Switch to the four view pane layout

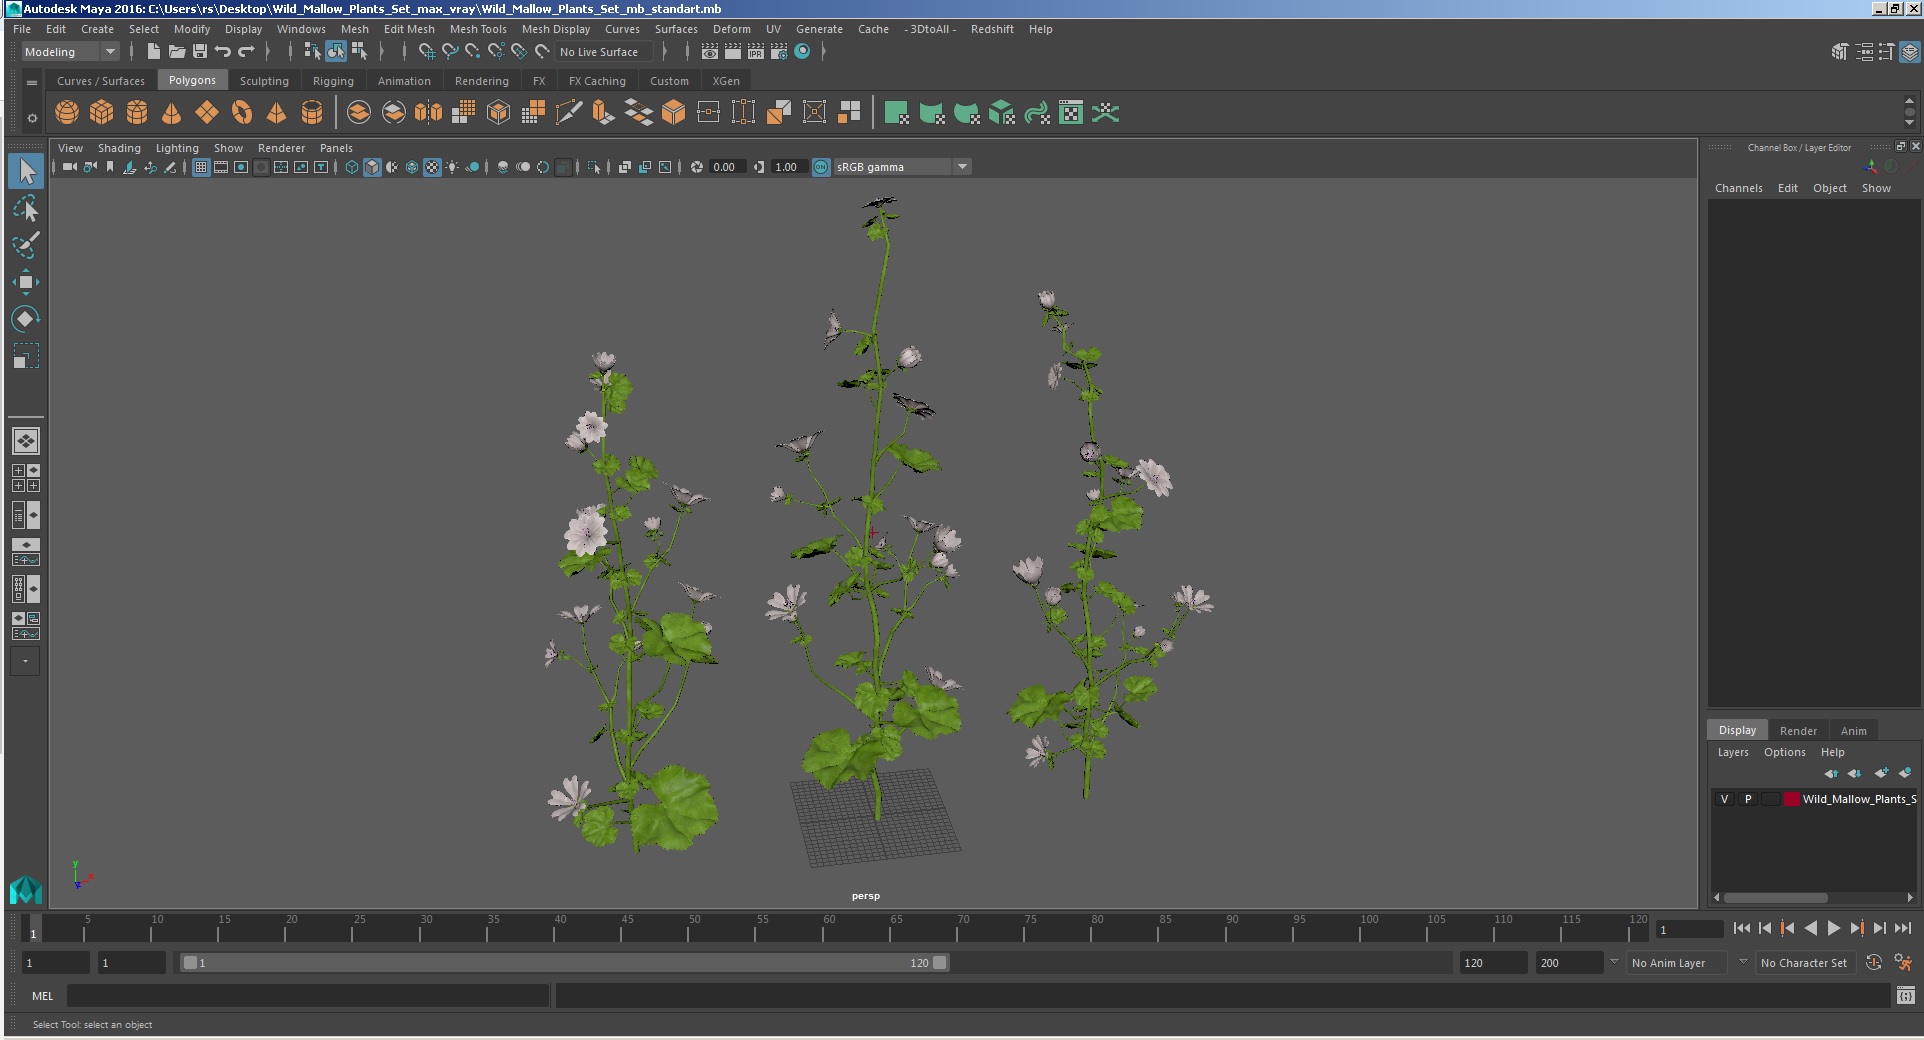point(26,478)
